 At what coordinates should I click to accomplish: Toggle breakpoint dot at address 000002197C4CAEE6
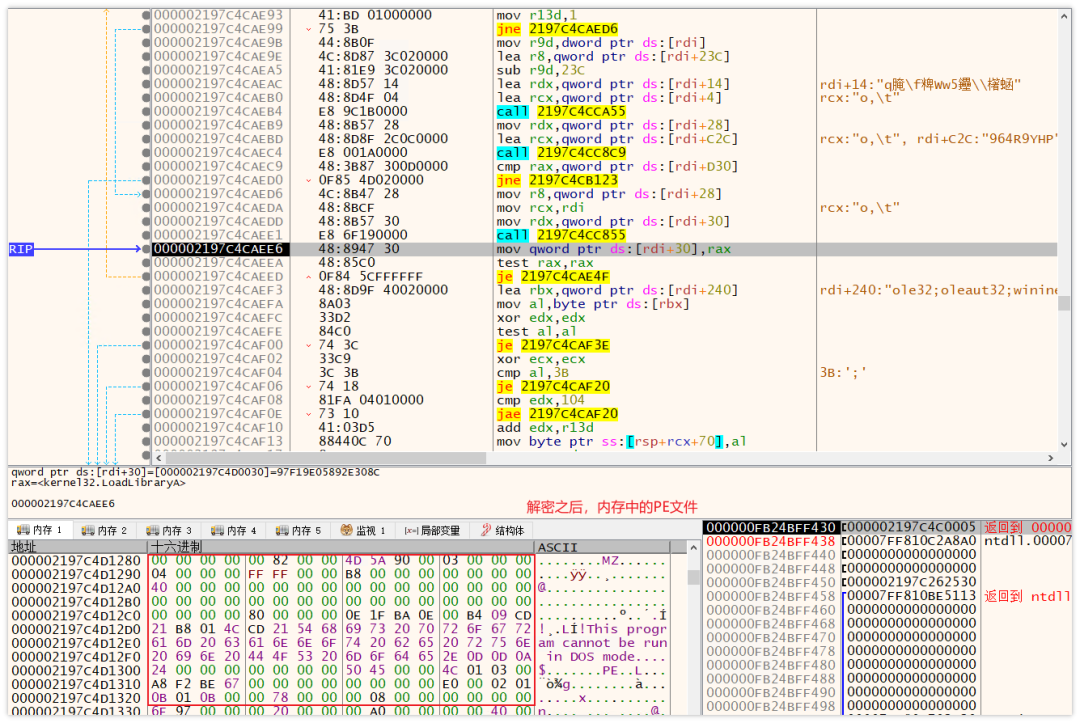click(146, 249)
